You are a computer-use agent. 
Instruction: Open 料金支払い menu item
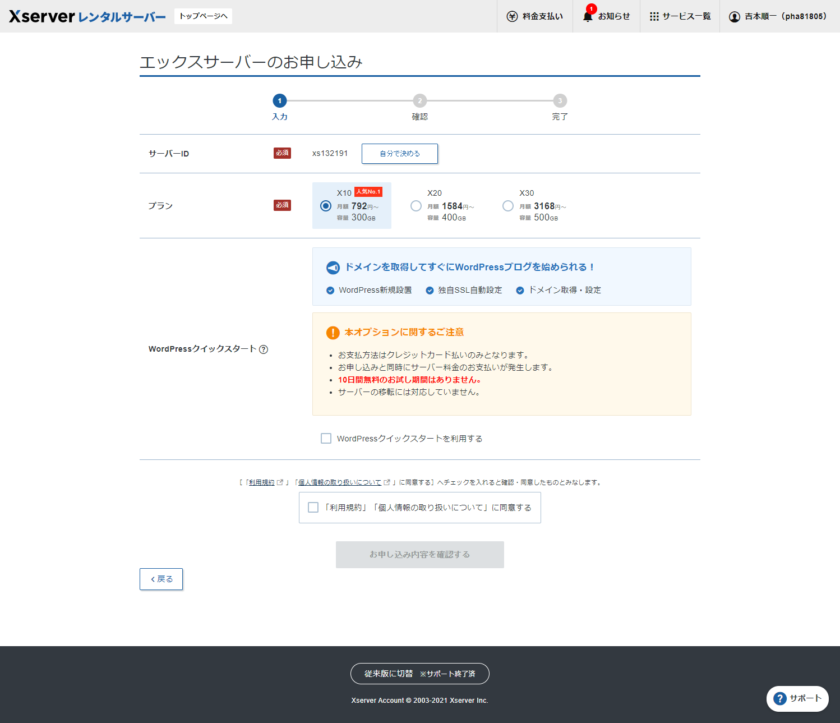(535, 16)
